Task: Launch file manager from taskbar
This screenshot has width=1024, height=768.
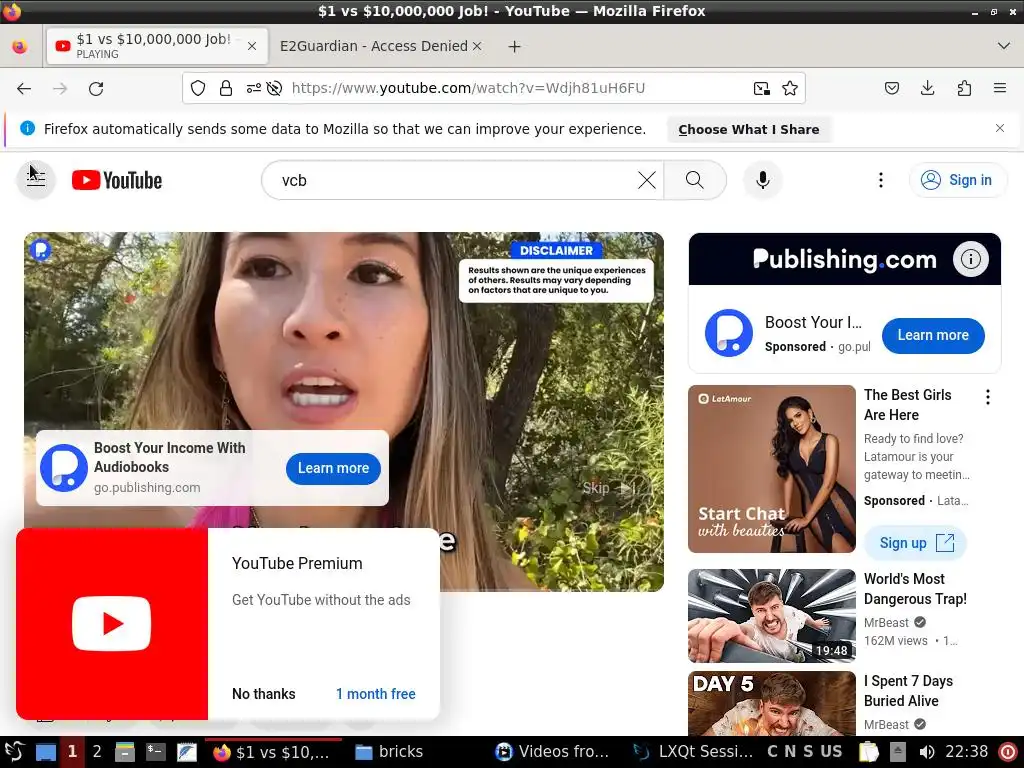Action: coord(125,752)
